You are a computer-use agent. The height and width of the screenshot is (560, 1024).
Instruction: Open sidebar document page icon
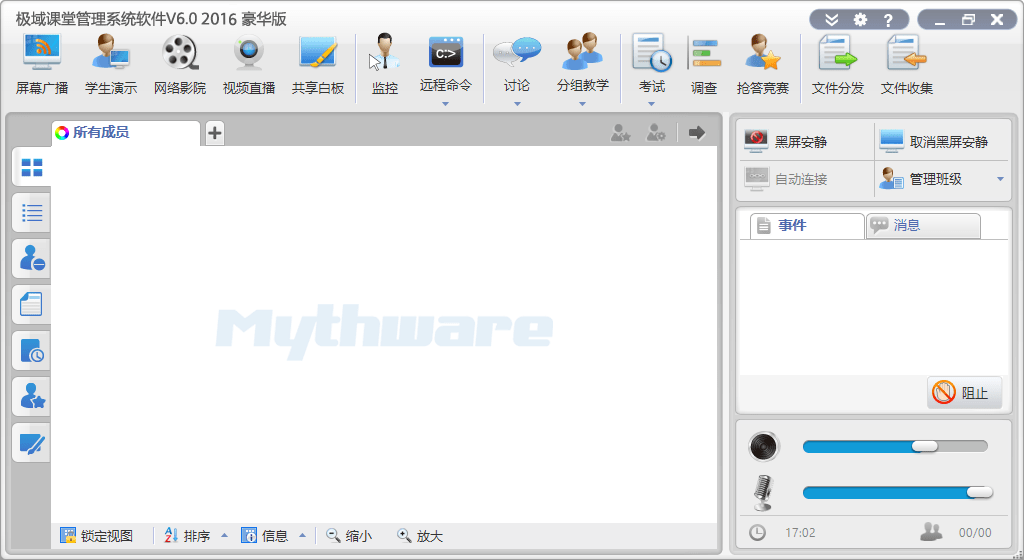pyautogui.click(x=31, y=305)
